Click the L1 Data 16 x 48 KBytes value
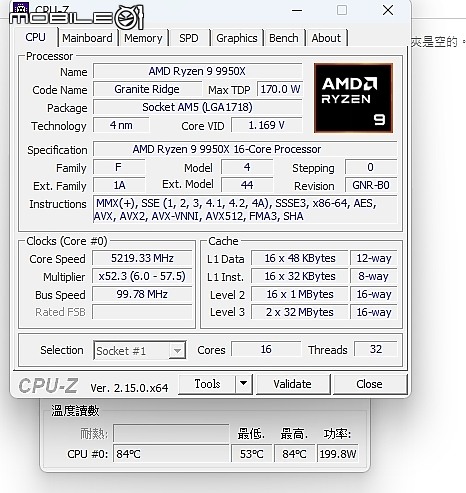466x493 pixels. [x=300, y=258]
